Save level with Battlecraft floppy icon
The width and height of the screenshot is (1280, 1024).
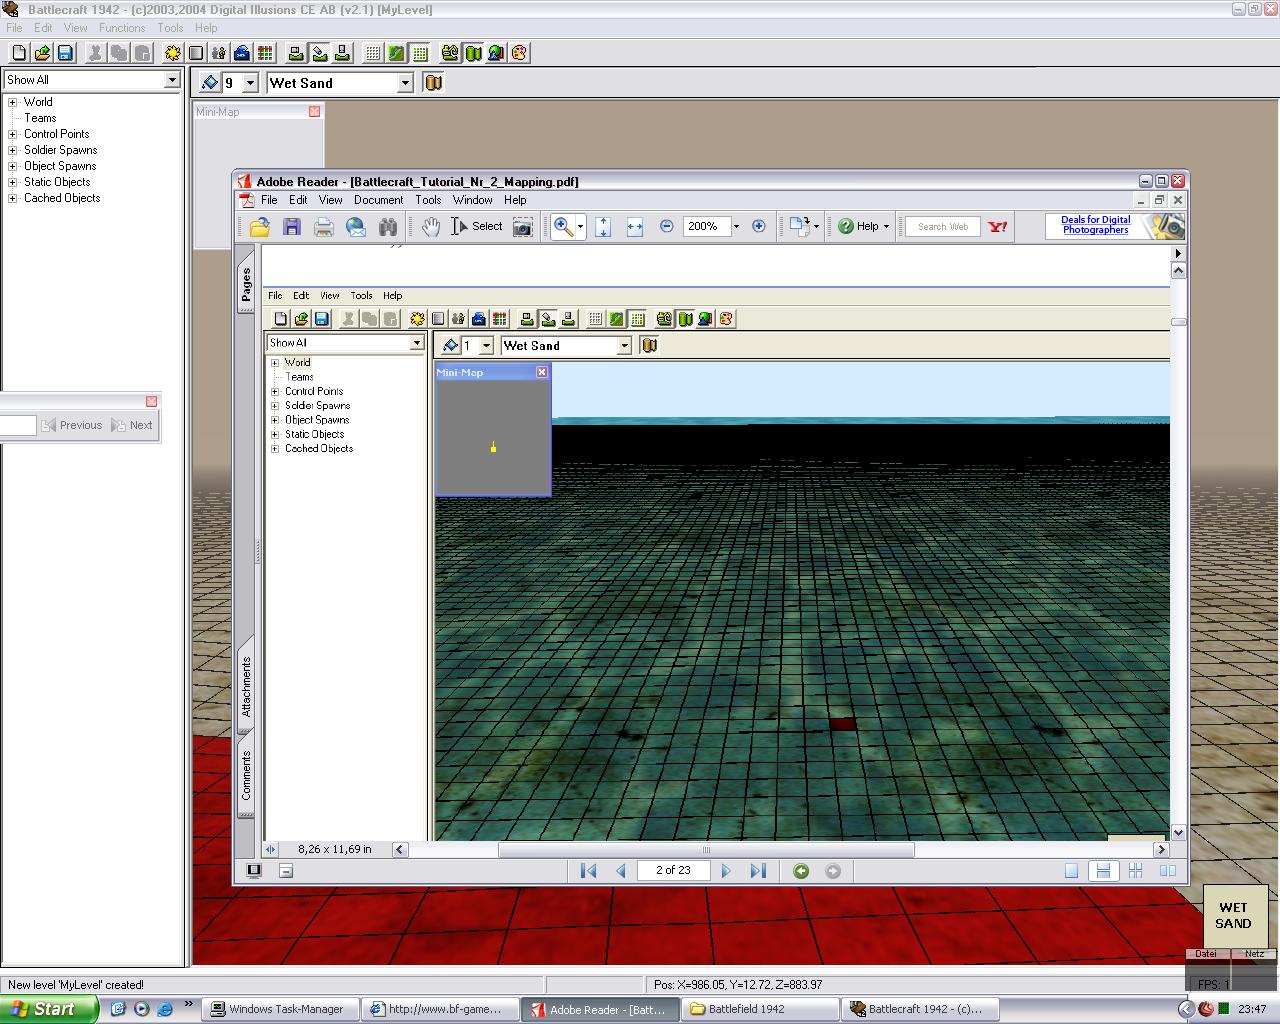[65, 53]
